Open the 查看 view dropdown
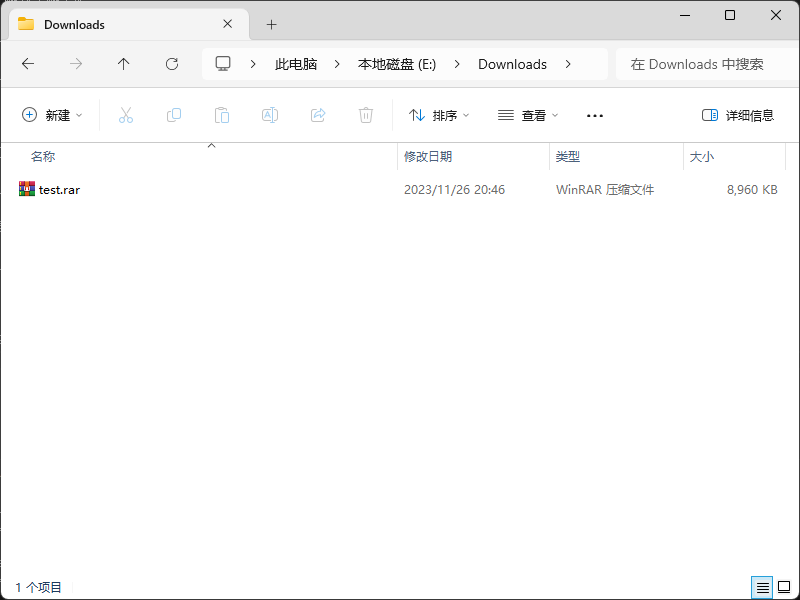This screenshot has height=600, width=800. pos(527,115)
